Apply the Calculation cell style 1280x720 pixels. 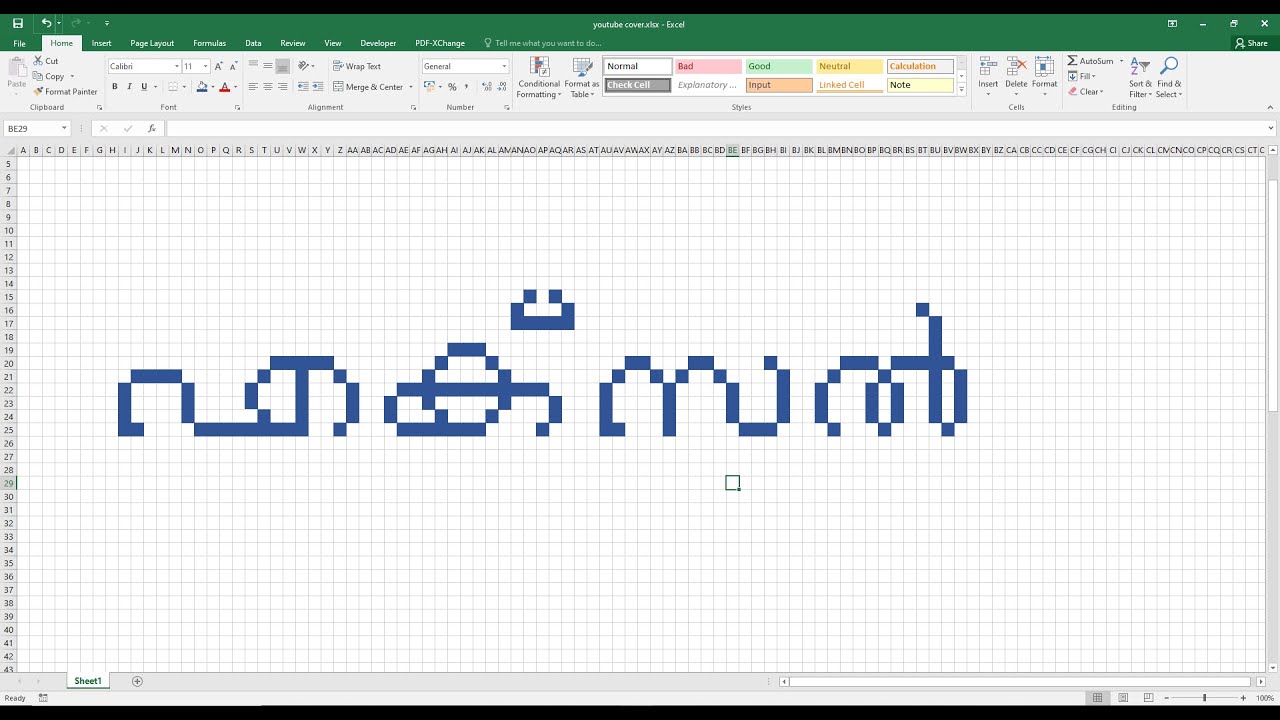click(920, 66)
